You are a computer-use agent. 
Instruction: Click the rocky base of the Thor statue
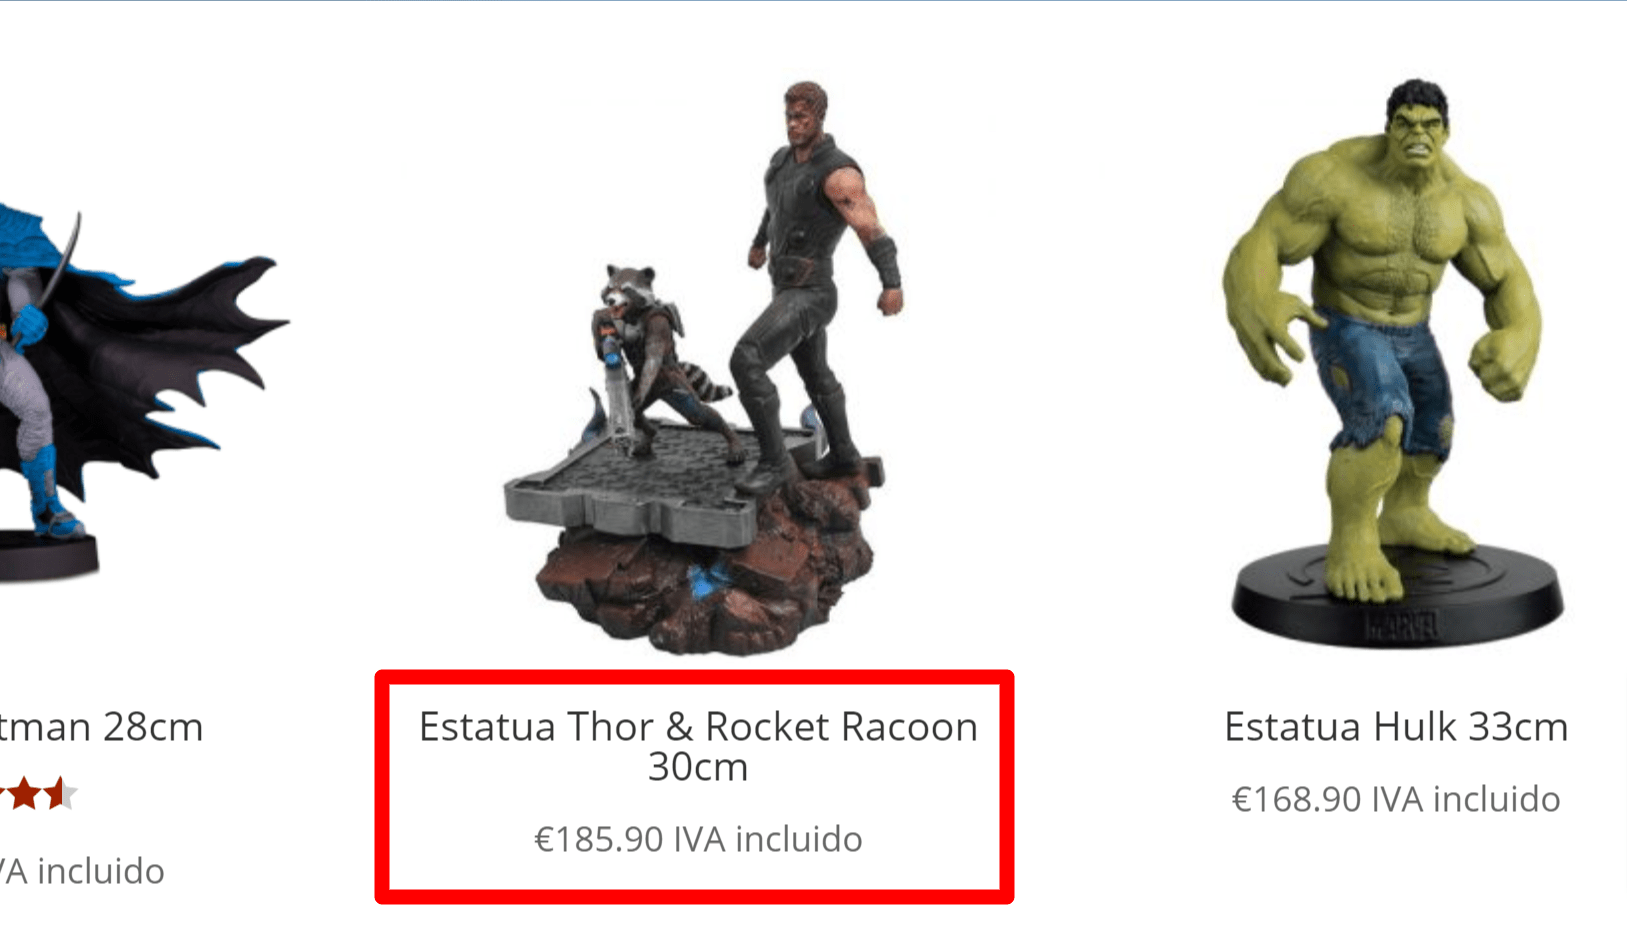(700, 580)
